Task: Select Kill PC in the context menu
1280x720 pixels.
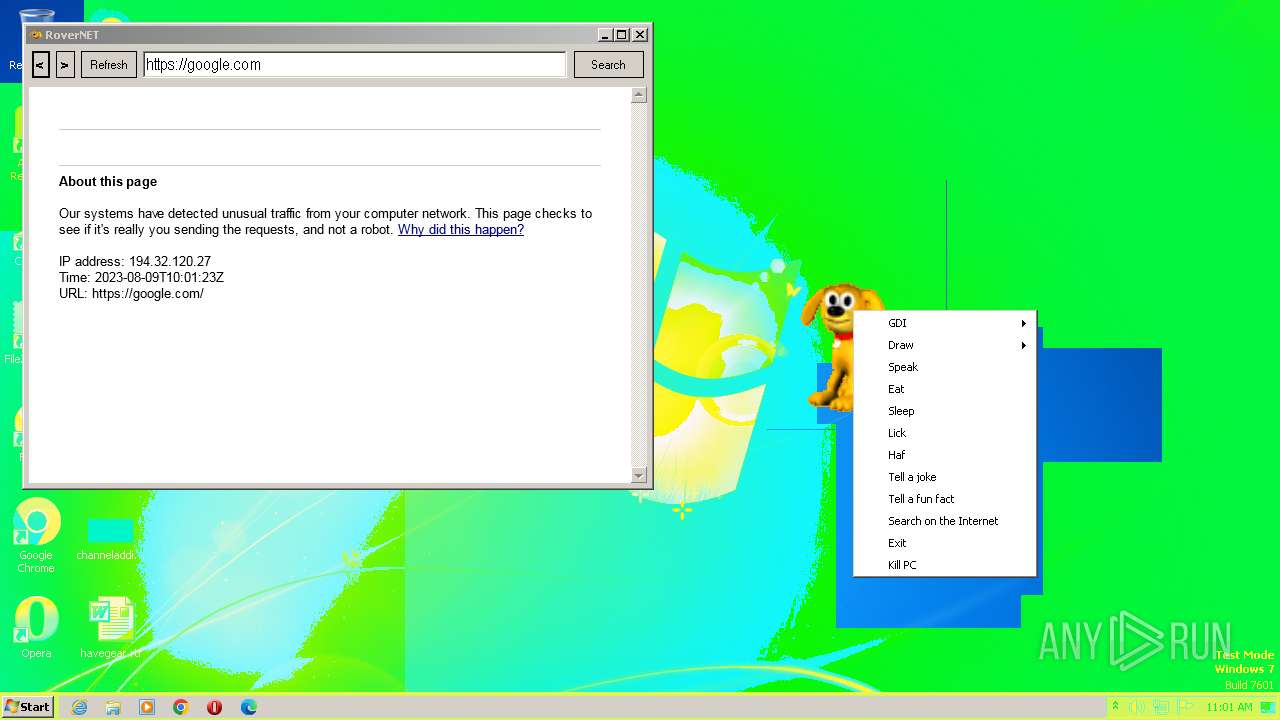Action: pyautogui.click(x=945, y=565)
